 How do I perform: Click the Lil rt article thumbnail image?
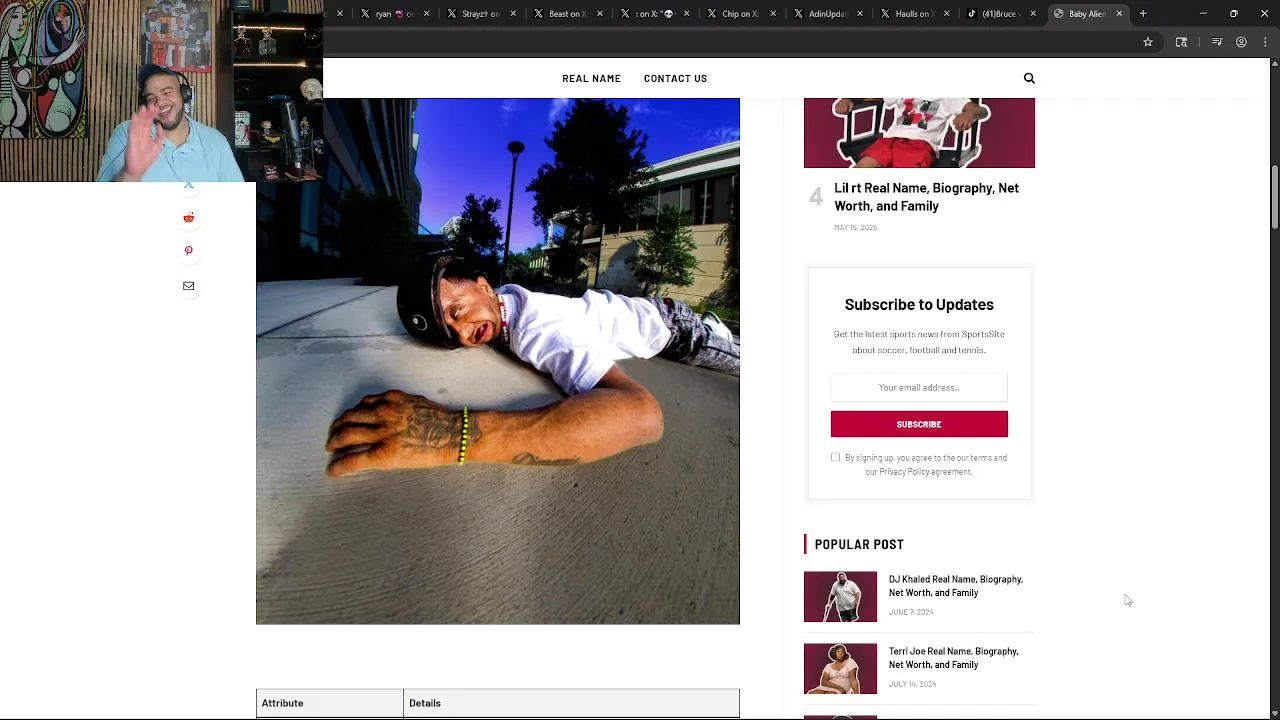919,133
